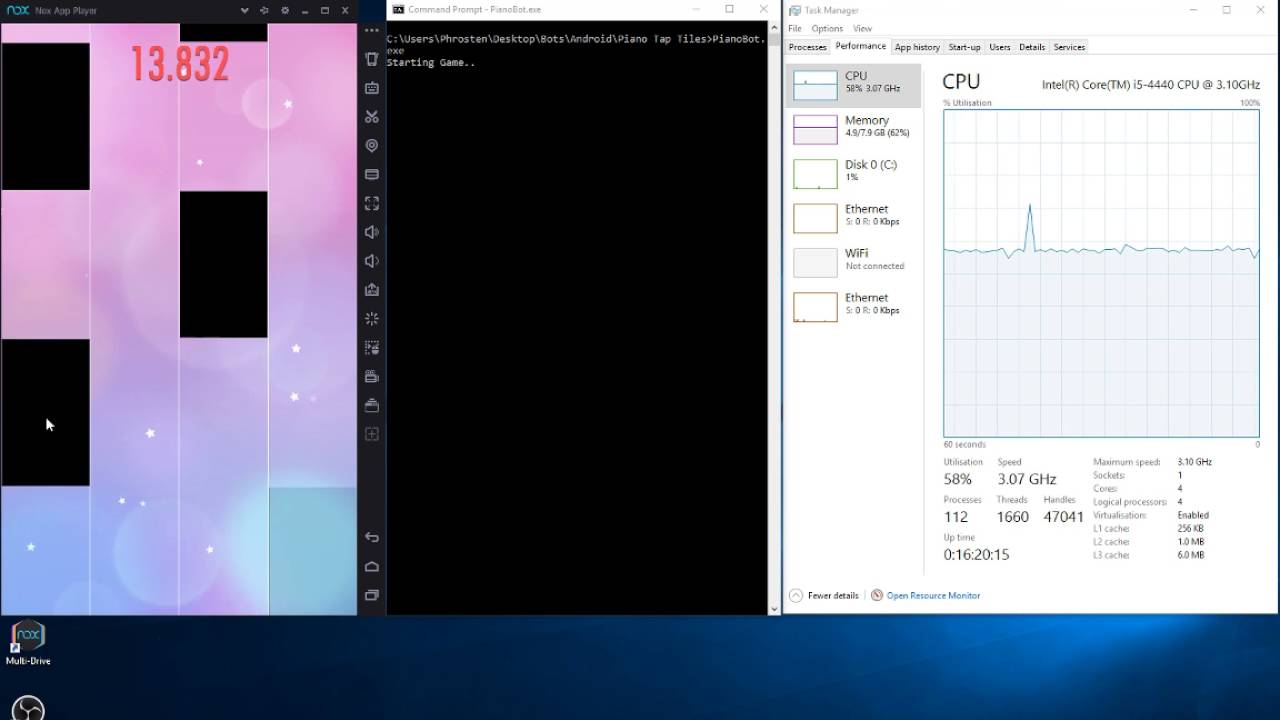Click the volume up icon in Nox
Screen dimensions: 1280x720
[372, 232]
